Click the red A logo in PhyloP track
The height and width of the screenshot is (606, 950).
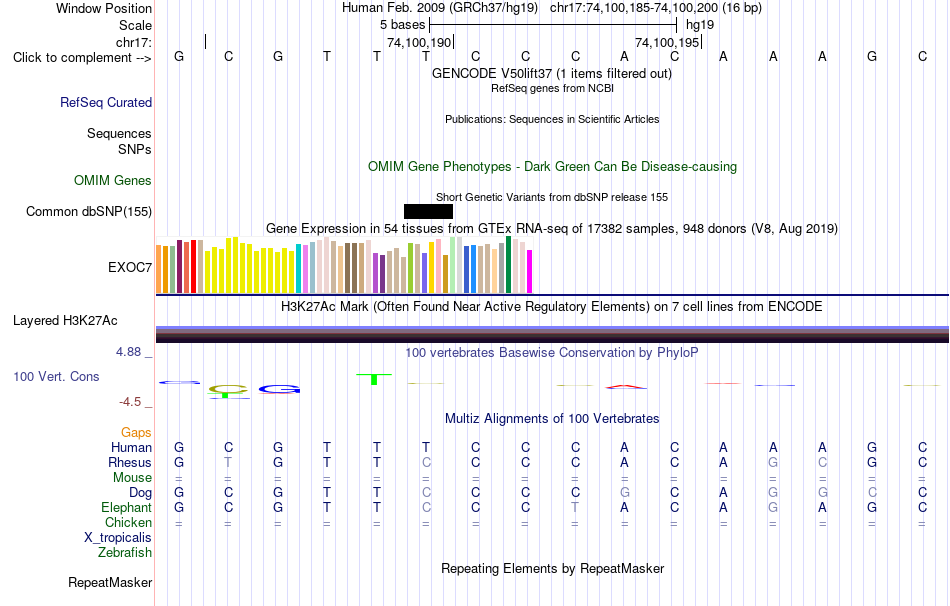[625, 387]
